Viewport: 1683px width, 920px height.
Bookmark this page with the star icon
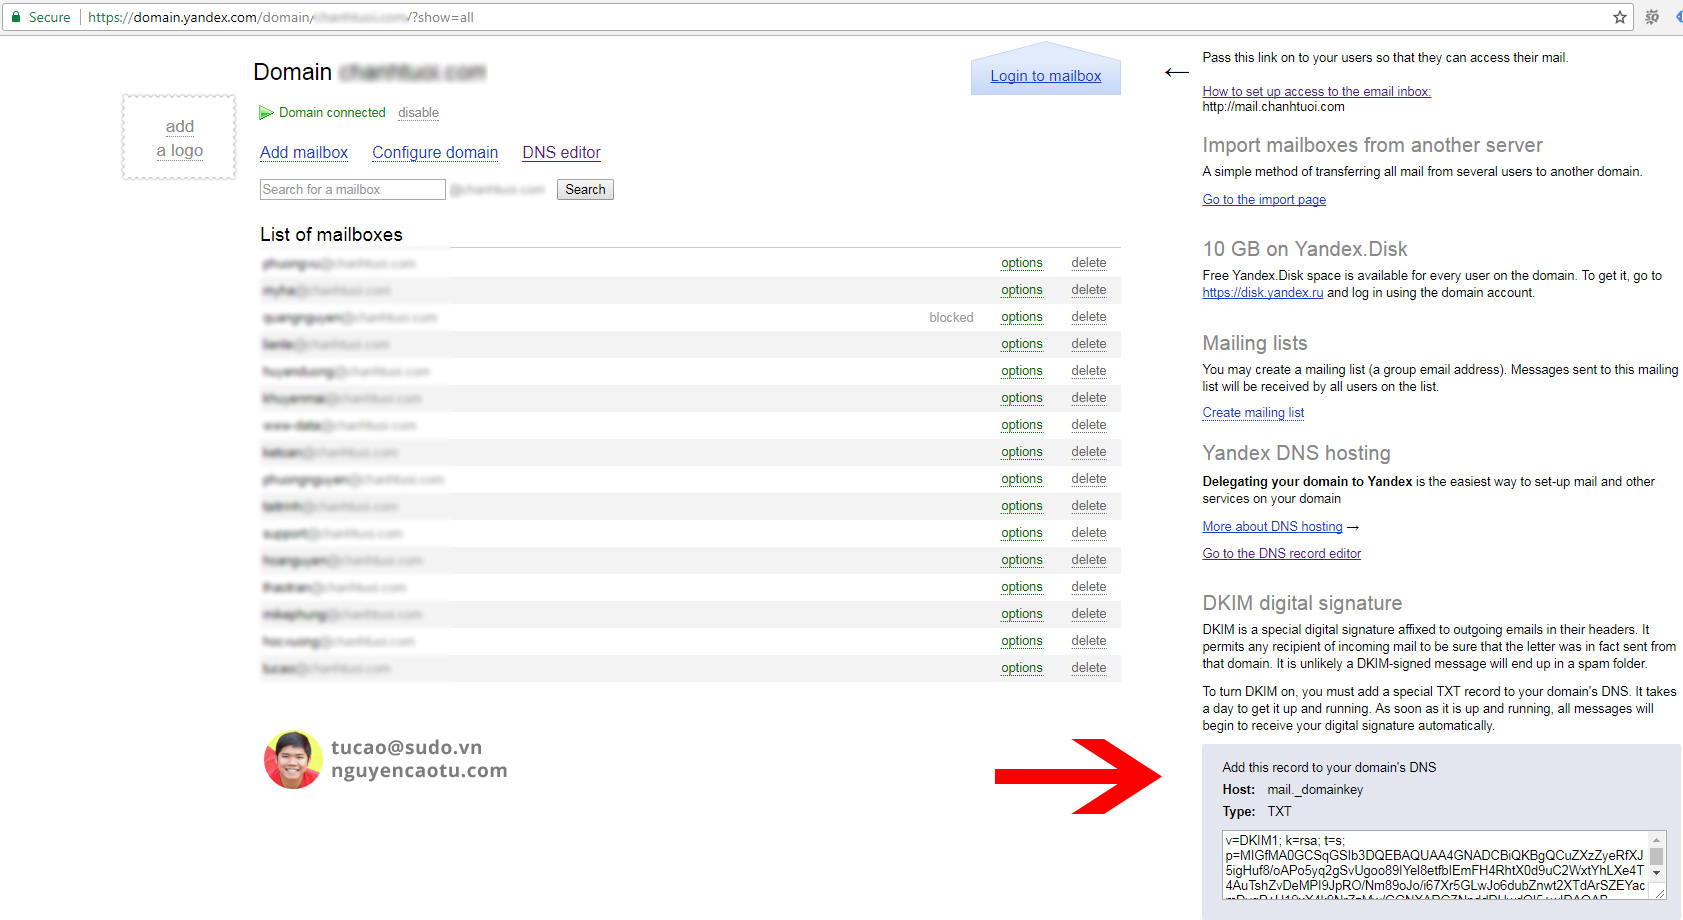[1620, 17]
